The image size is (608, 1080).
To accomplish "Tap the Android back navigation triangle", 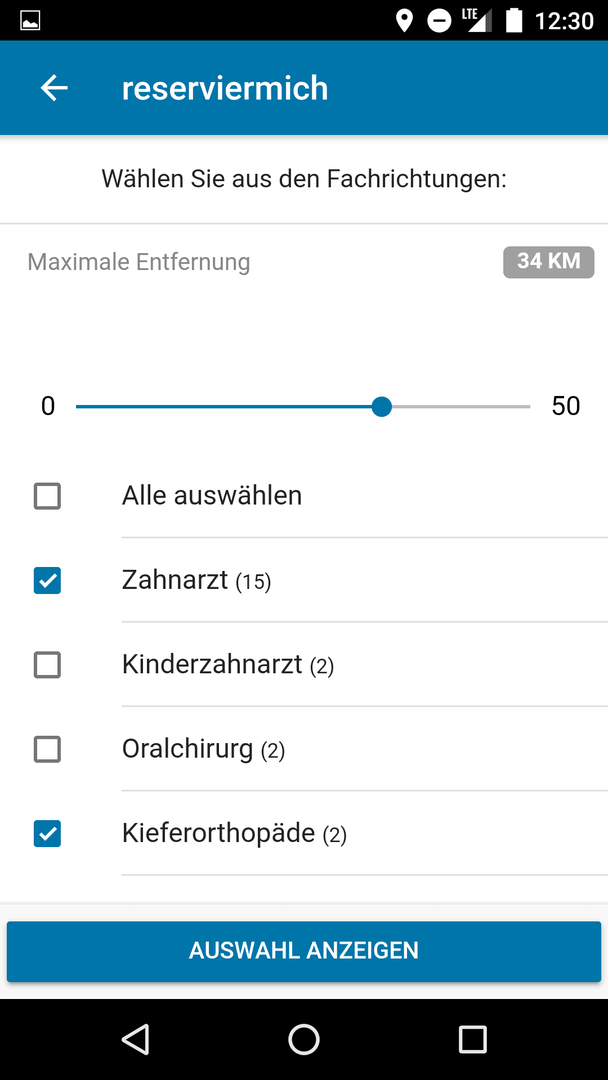I will pyautogui.click(x=135, y=1039).
